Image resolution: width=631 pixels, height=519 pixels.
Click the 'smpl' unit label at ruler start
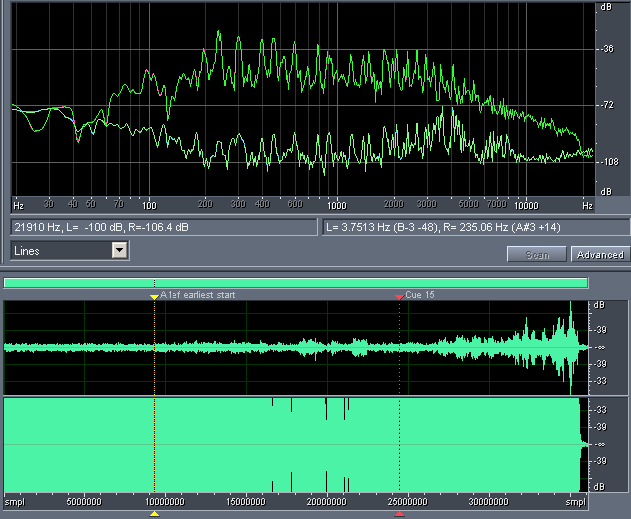(x=14, y=502)
